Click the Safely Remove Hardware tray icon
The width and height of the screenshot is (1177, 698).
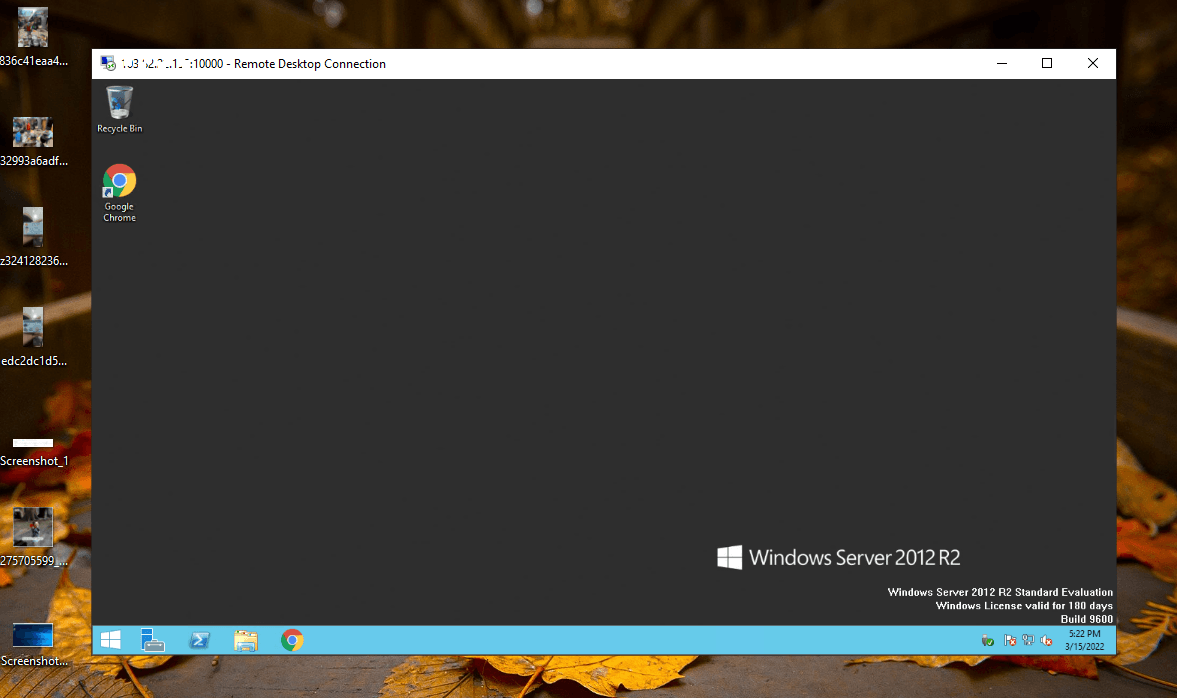tap(988, 641)
